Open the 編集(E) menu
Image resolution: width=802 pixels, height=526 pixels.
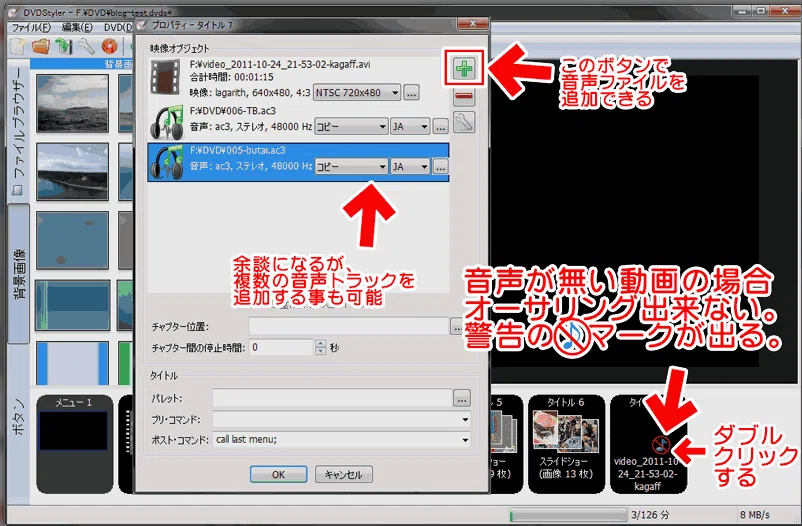tap(77, 27)
